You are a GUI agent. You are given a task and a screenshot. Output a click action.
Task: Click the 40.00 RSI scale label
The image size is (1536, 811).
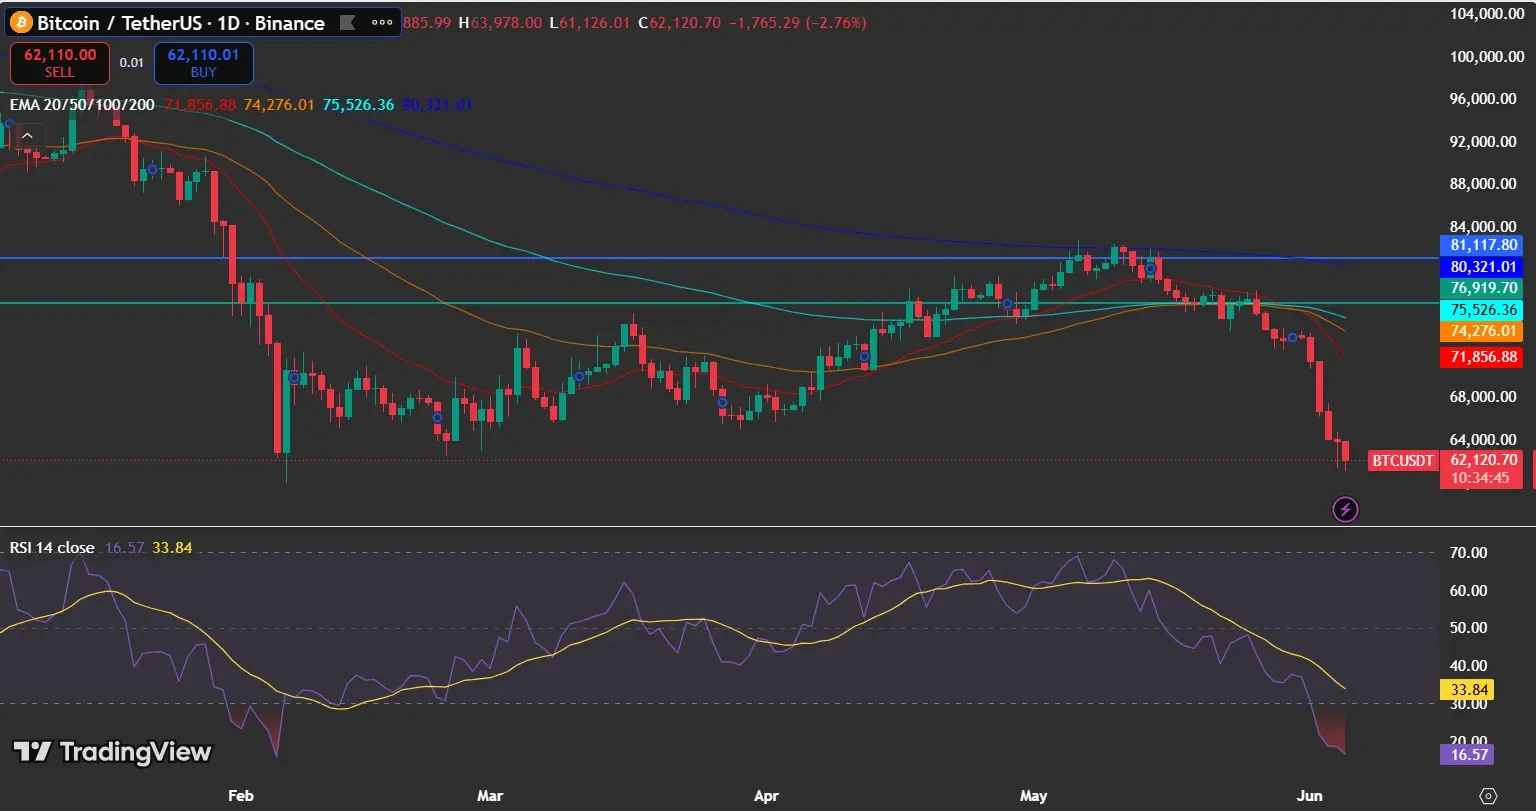pos(1469,666)
